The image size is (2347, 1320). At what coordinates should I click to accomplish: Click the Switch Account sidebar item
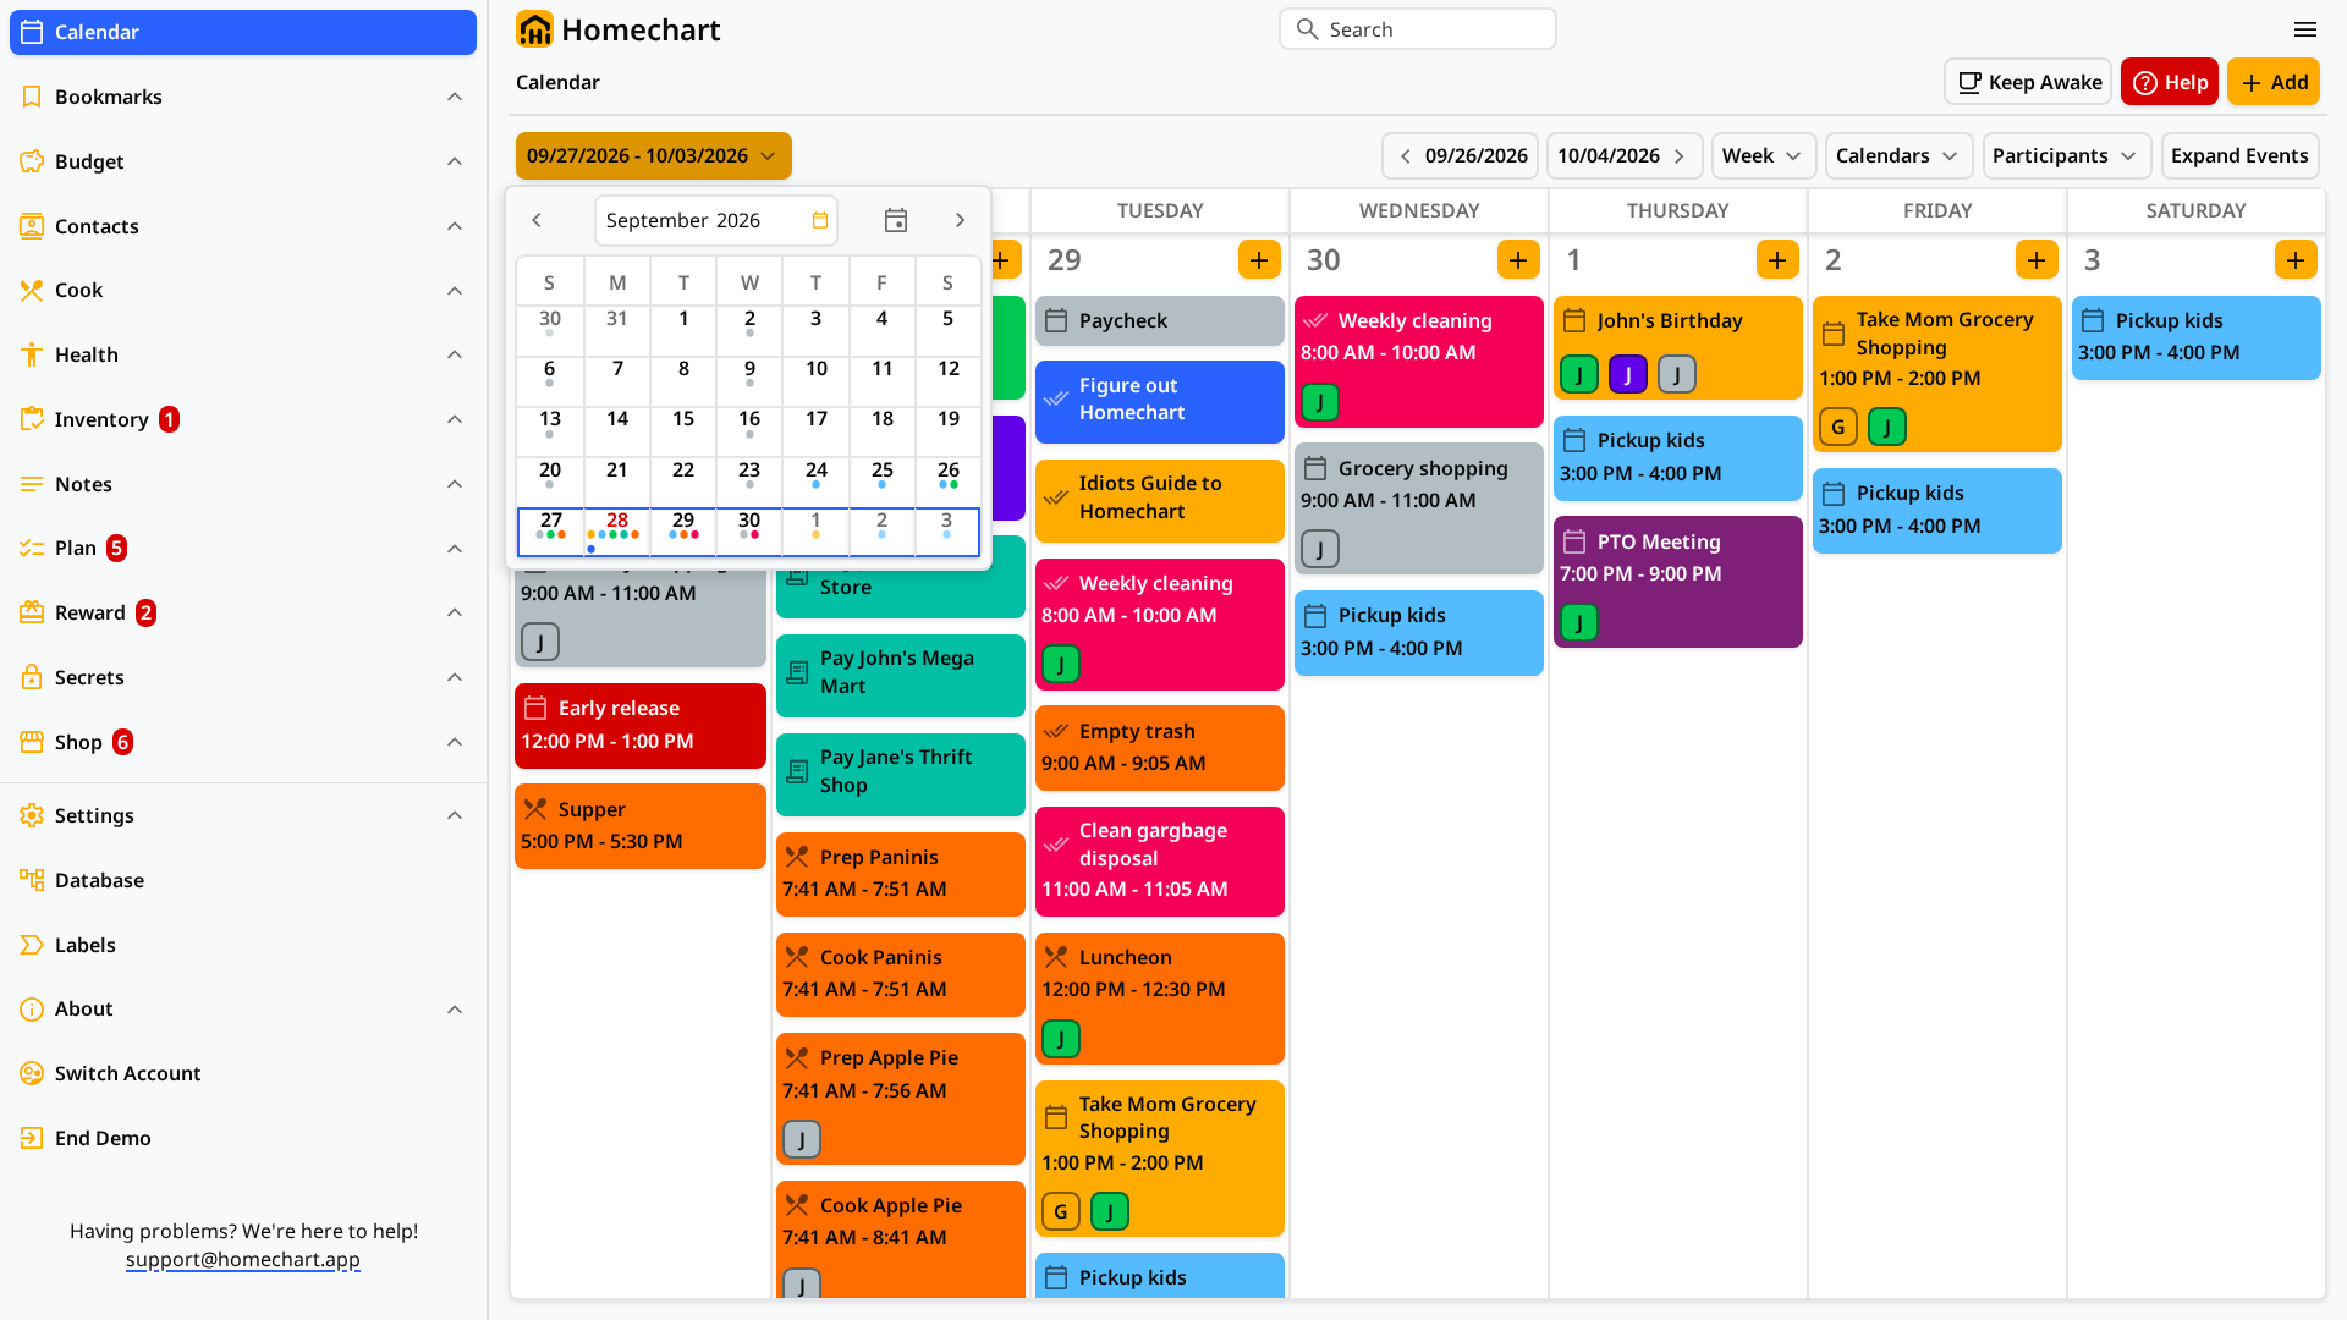243,1073
